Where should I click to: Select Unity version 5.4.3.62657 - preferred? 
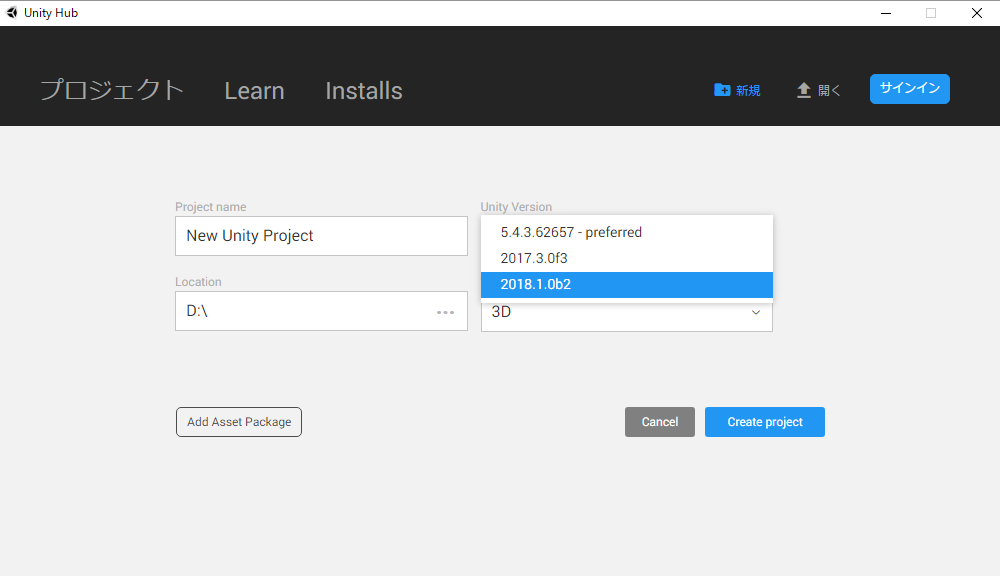click(x=626, y=232)
